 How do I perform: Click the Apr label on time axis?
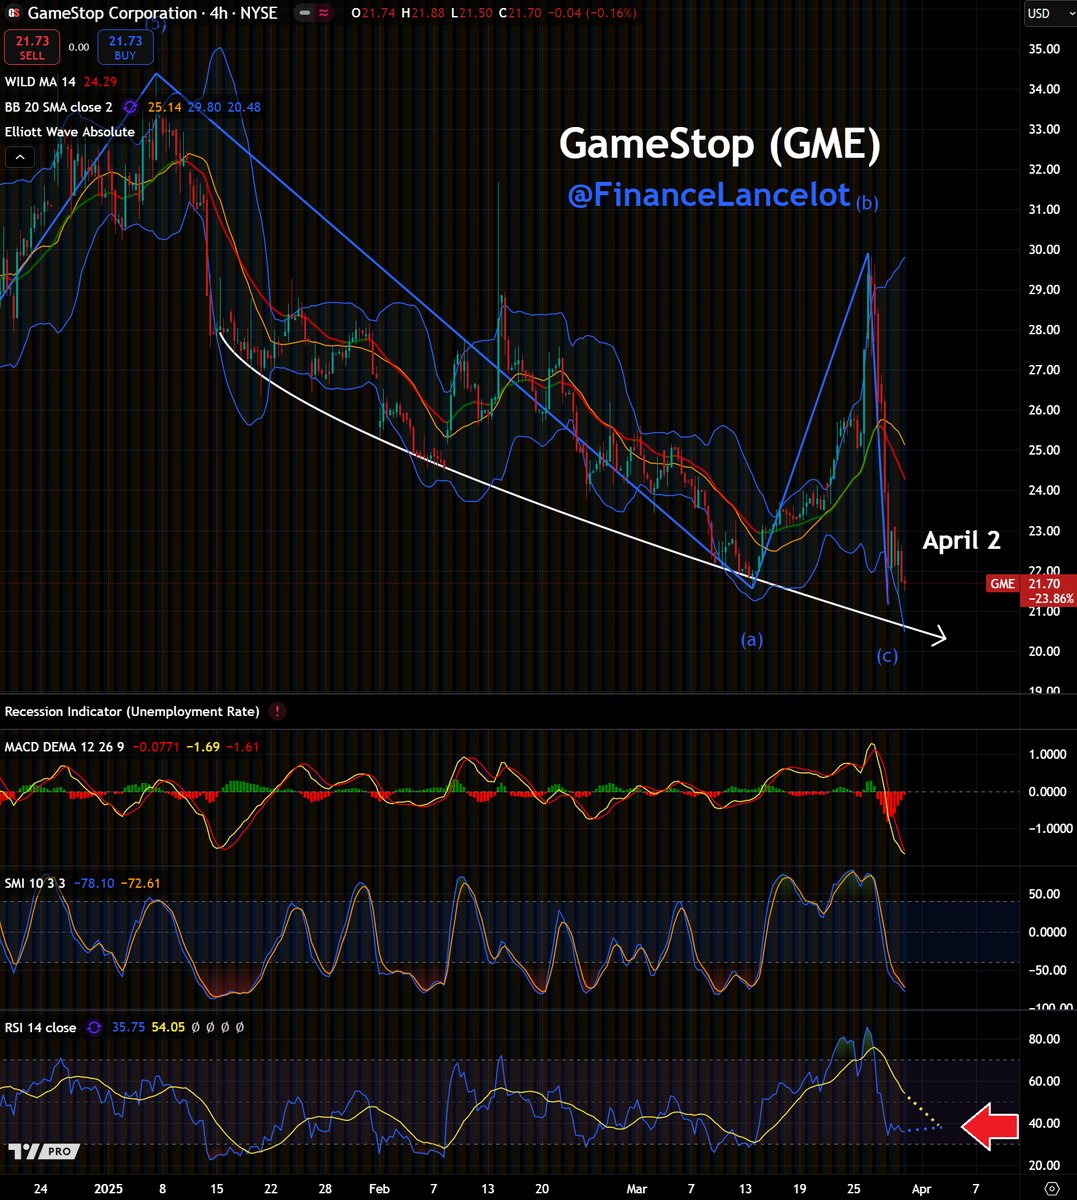point(922,1189)
